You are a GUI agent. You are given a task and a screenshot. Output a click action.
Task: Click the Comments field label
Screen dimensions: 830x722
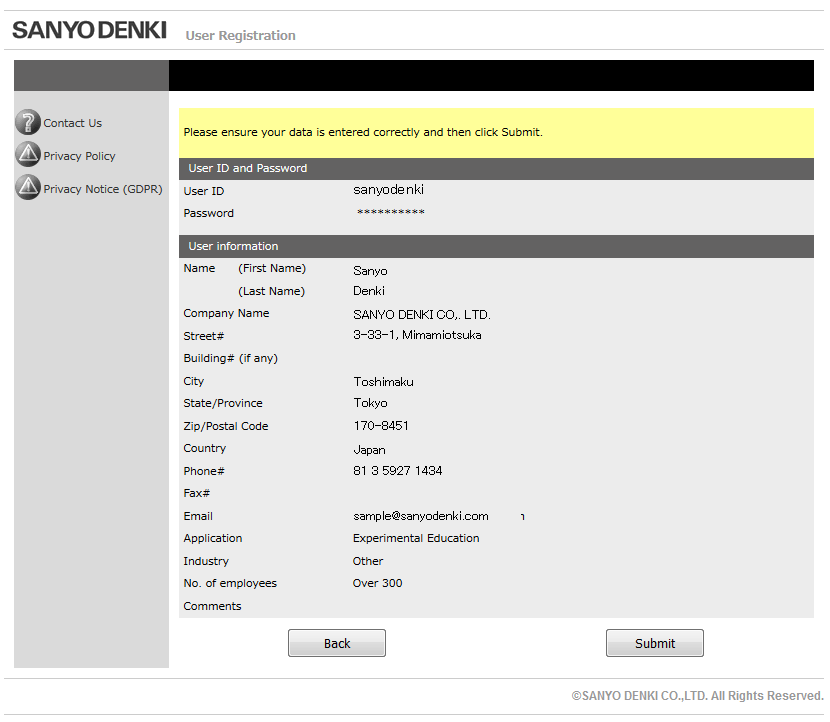212,606
